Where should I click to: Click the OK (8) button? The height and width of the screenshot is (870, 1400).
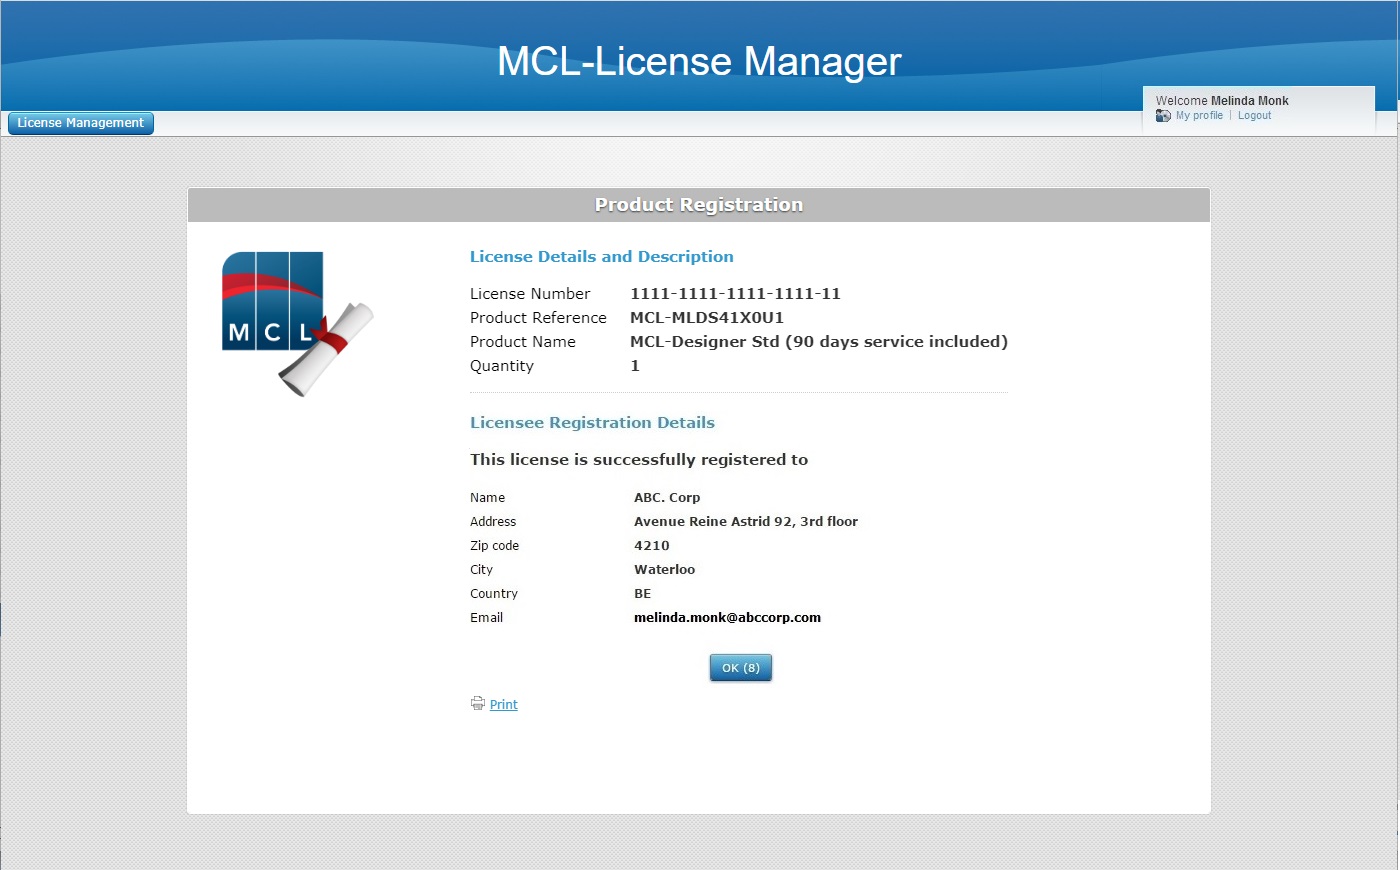point(741,668)
